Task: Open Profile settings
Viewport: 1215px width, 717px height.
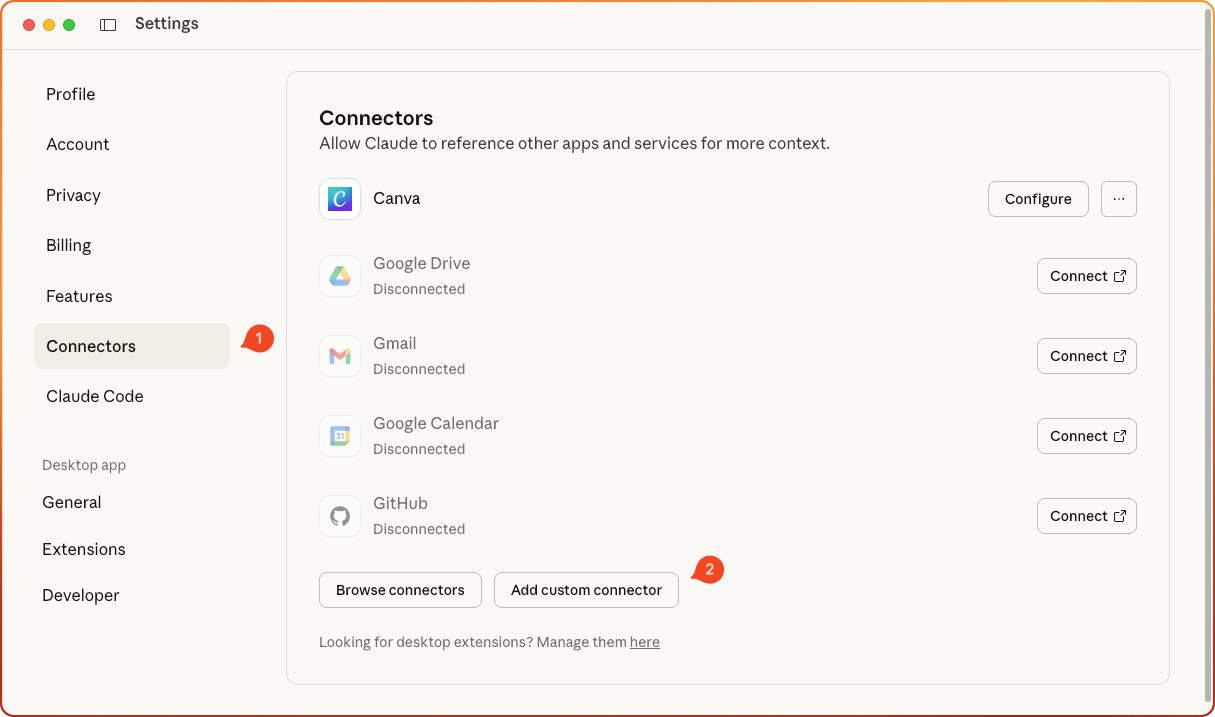Action: 70,94
